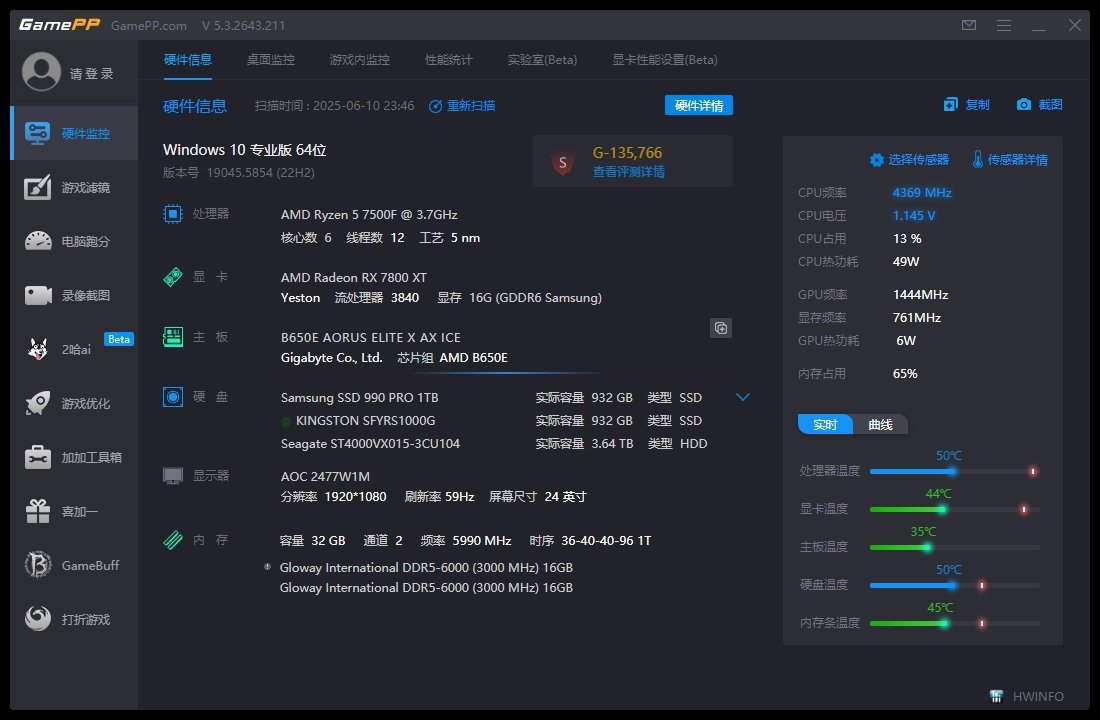This screenshot has width=1100, height=720.
Task: Click the 显卡温度 temperature bar
Action: point(954,509)
